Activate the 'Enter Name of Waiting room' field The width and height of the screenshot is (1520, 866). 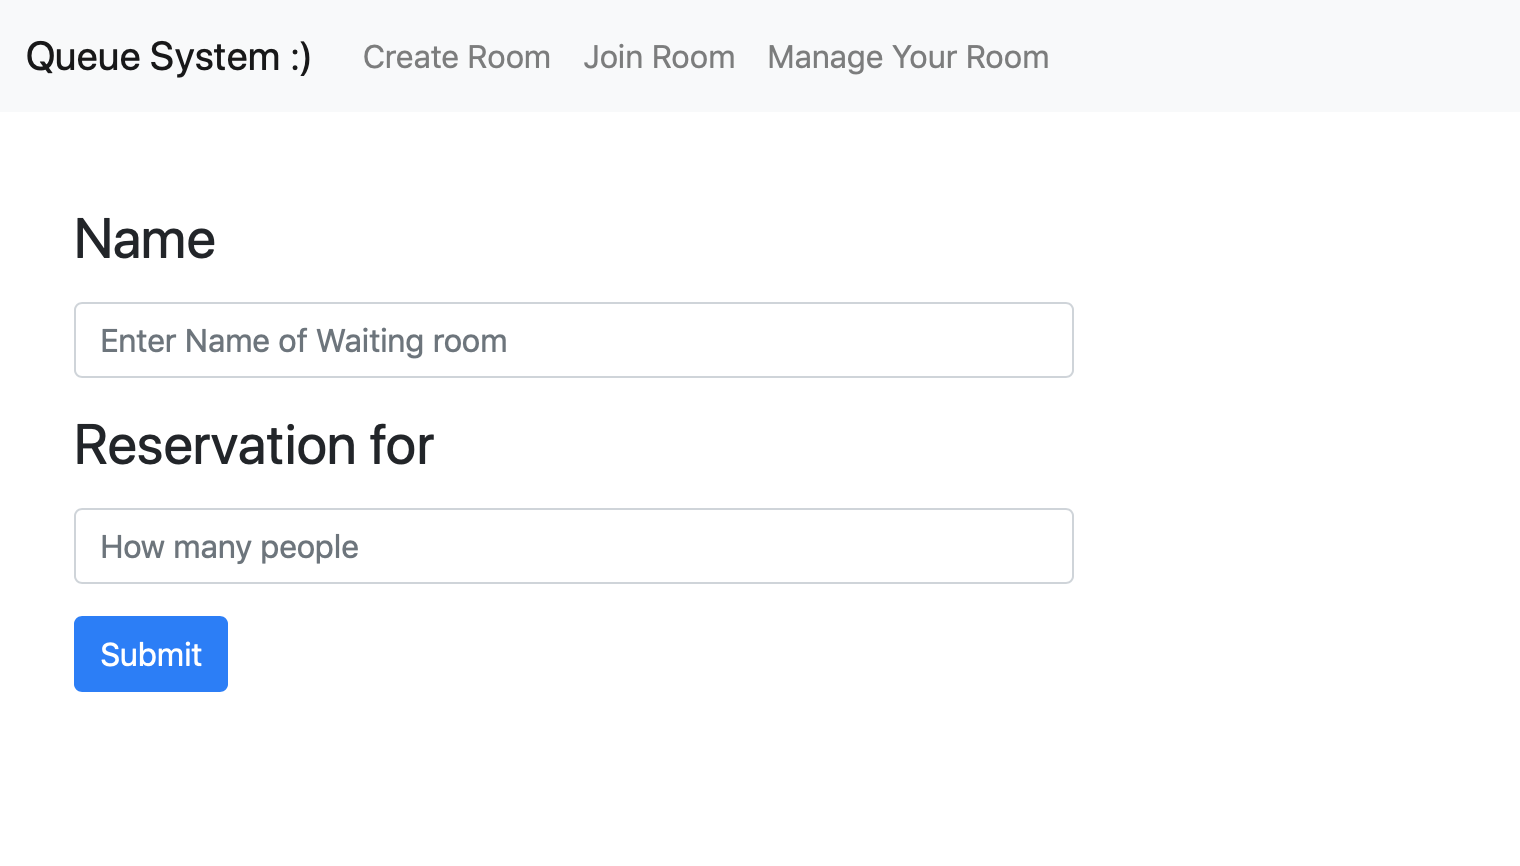coord(573,340)
